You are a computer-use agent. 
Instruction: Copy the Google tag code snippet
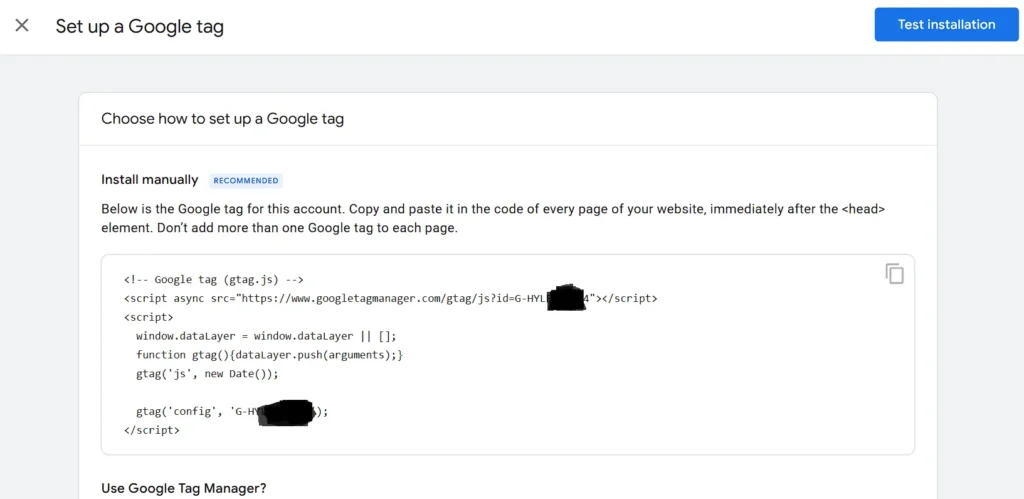pos(894,274)
